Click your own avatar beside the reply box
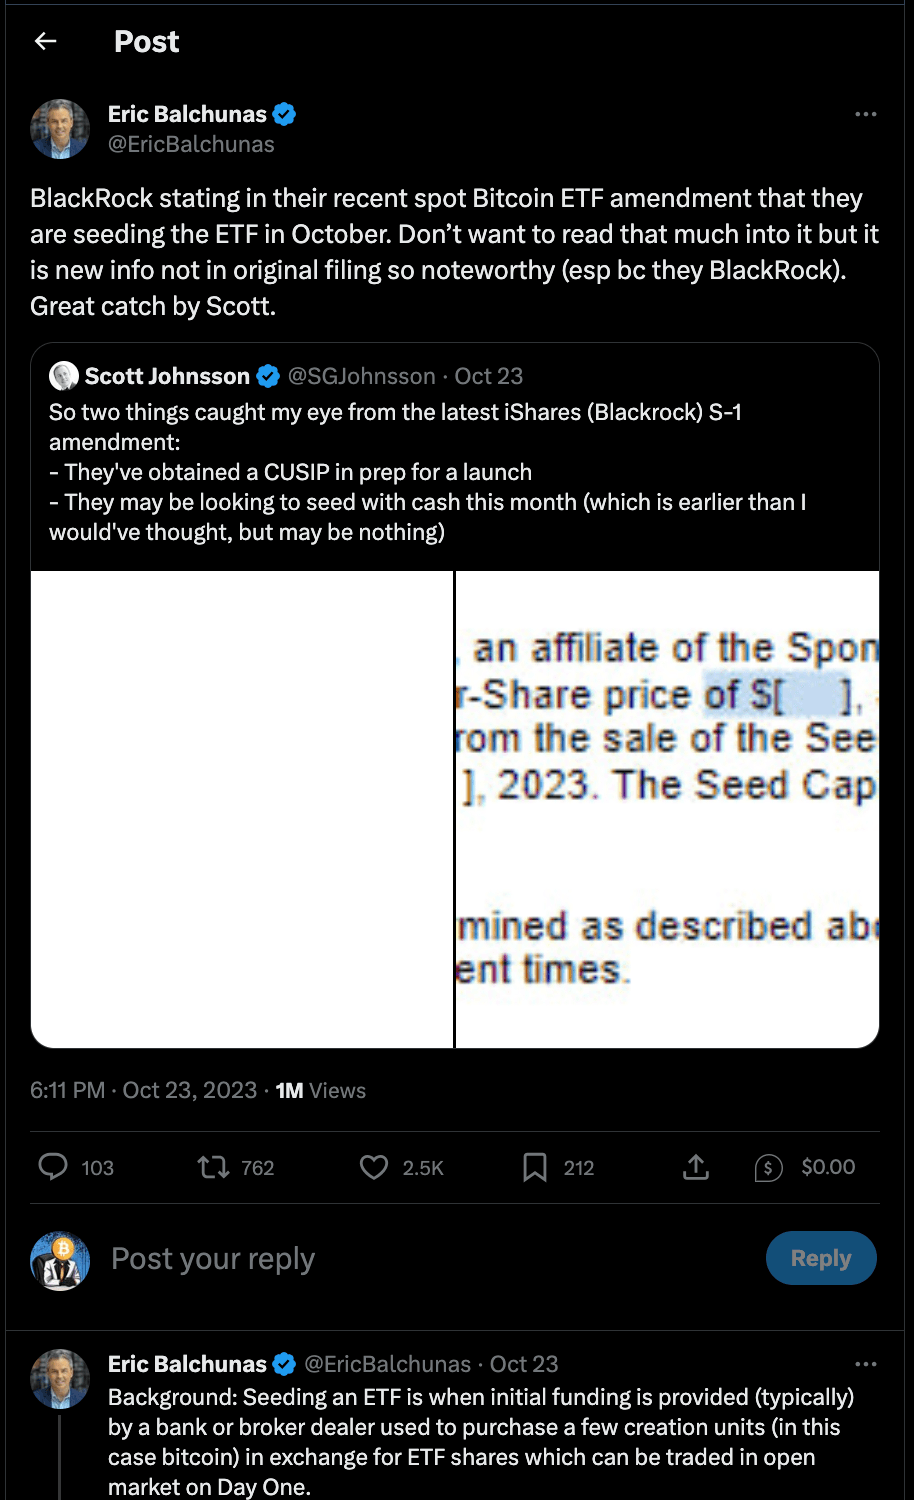914x1500 pixels. point(60,1260)
